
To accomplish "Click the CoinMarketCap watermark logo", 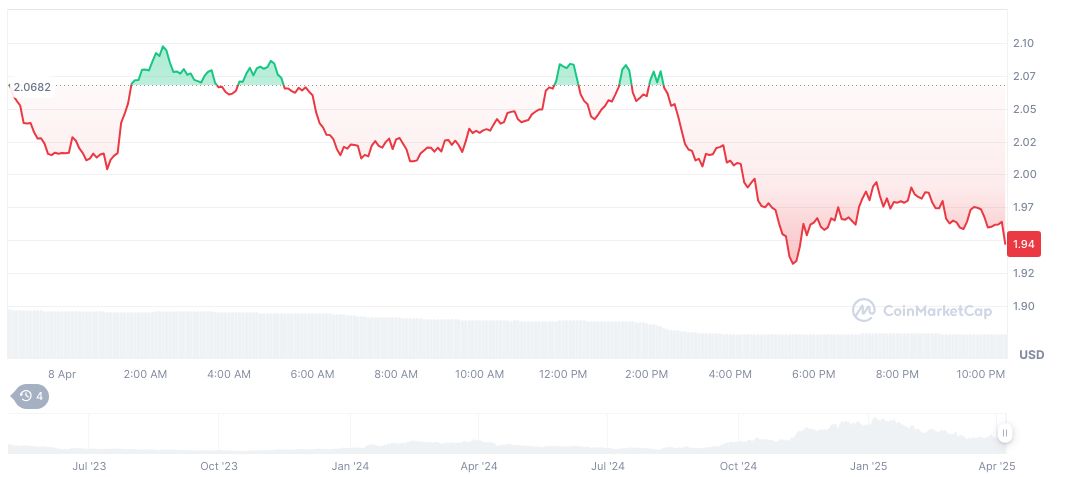I will click(x=921, y=311).
